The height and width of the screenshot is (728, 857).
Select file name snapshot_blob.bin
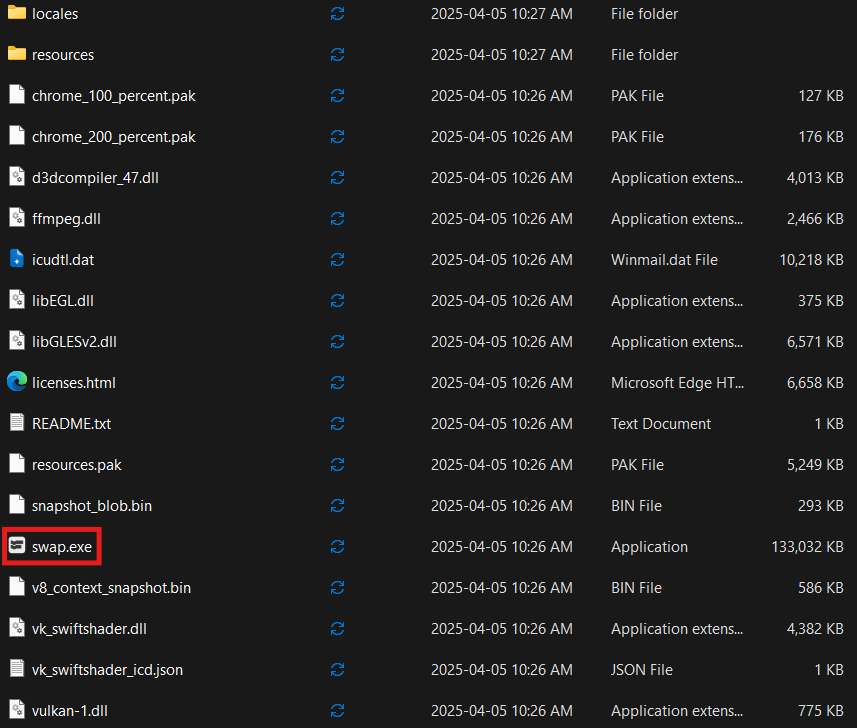click(92, 506)
